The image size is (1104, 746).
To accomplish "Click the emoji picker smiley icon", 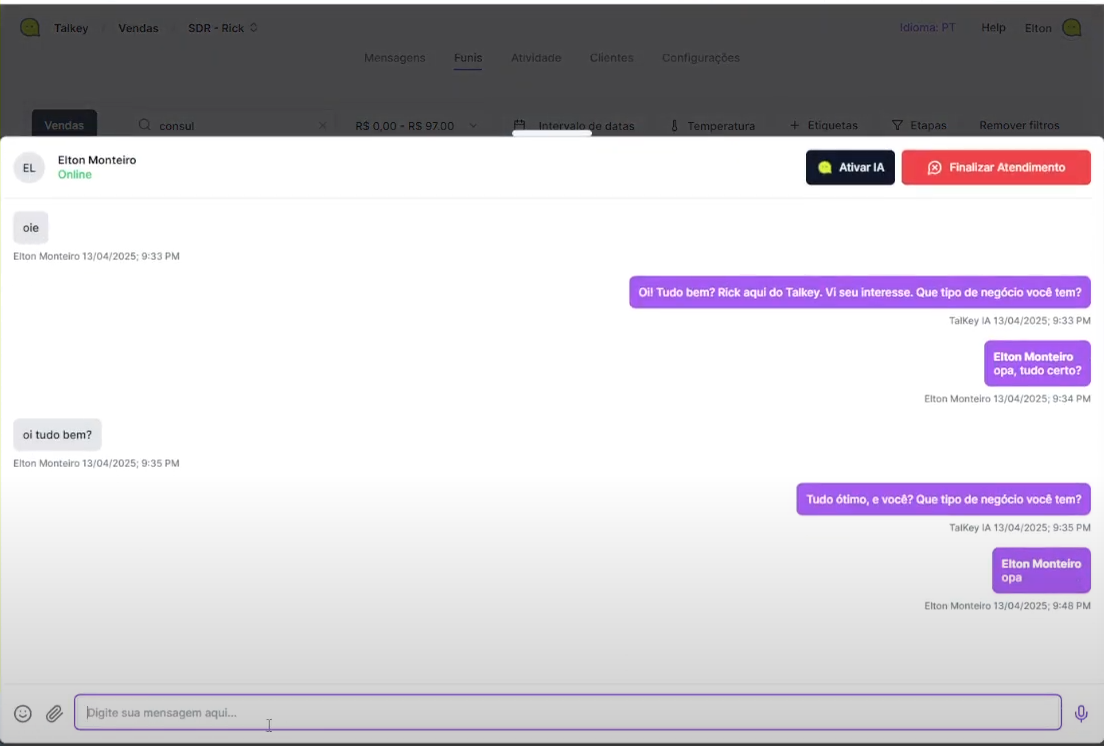I will tap(23, 713).
